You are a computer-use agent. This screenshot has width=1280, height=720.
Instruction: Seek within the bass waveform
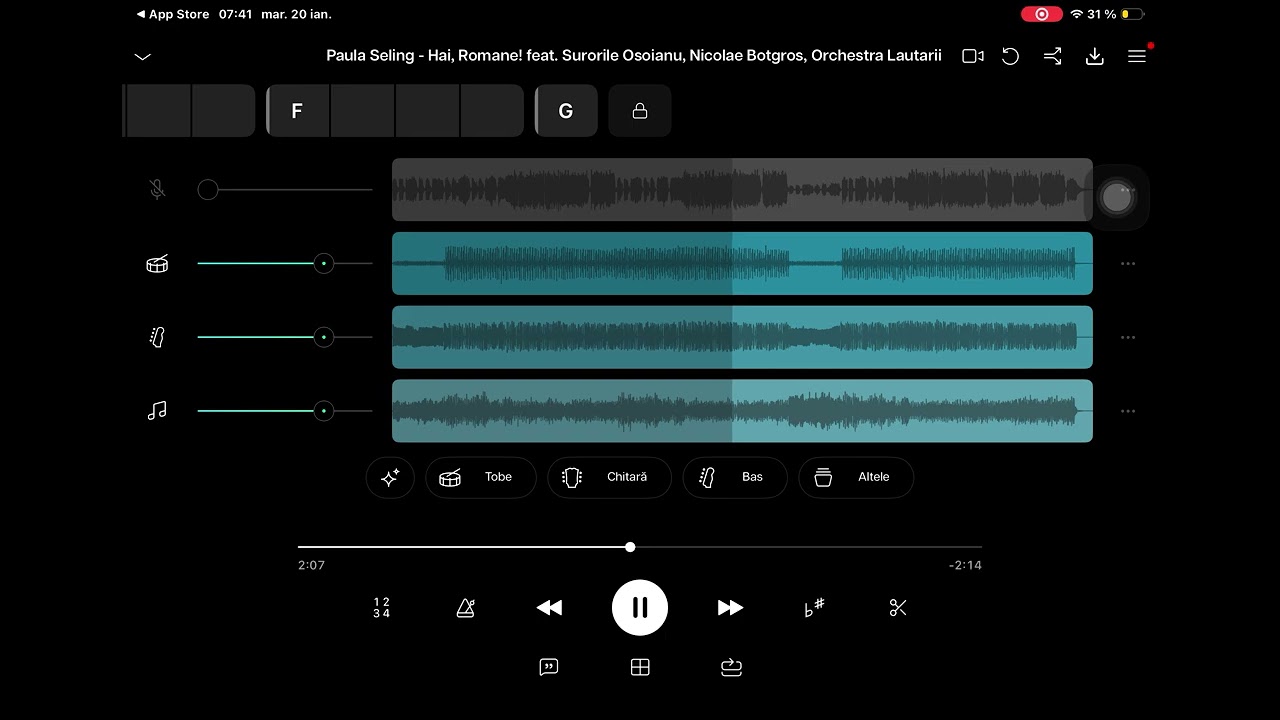(x=742, y=337)
